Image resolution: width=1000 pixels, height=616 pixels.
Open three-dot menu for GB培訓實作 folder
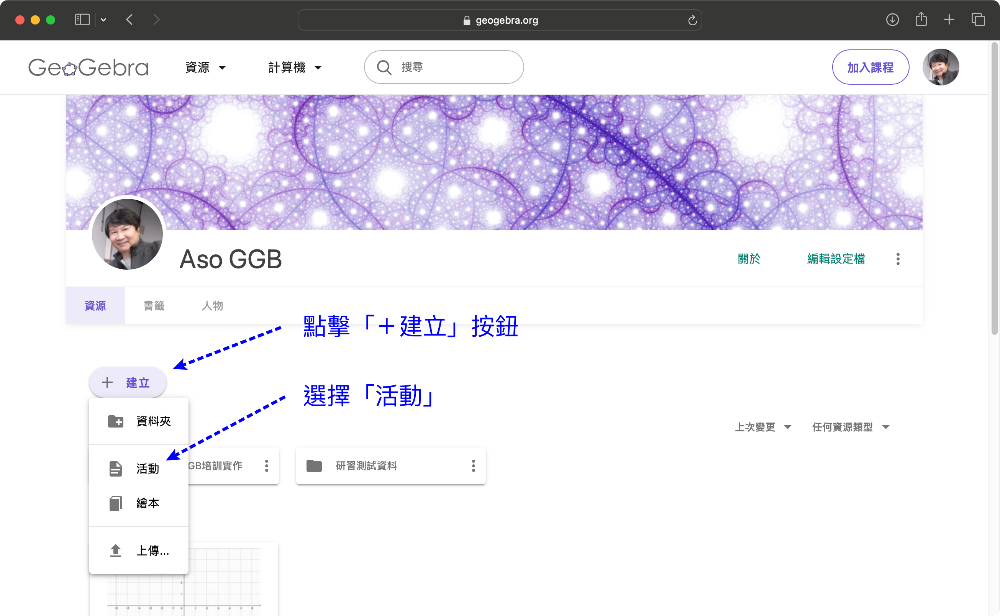(267, 466)
